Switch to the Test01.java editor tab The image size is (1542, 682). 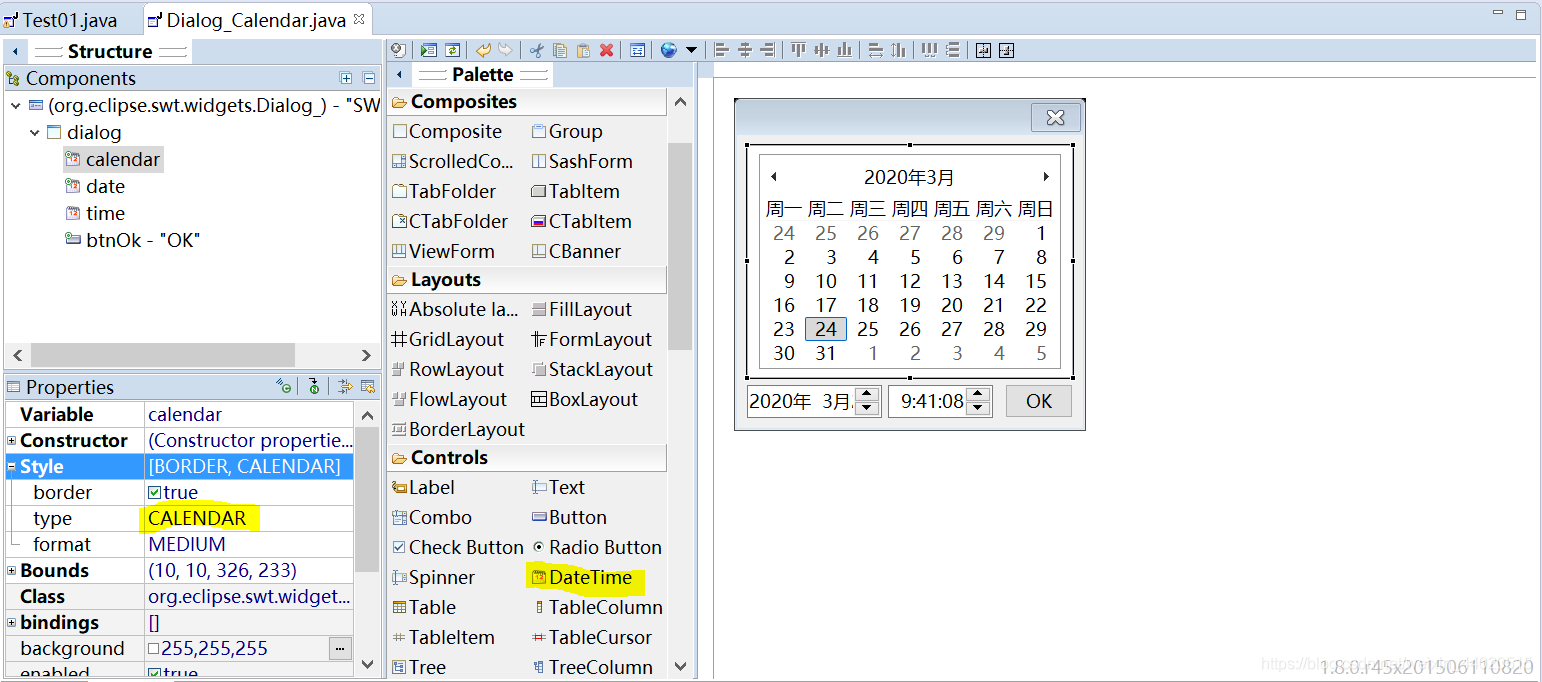pyautogui.click(x=69, y=20)
